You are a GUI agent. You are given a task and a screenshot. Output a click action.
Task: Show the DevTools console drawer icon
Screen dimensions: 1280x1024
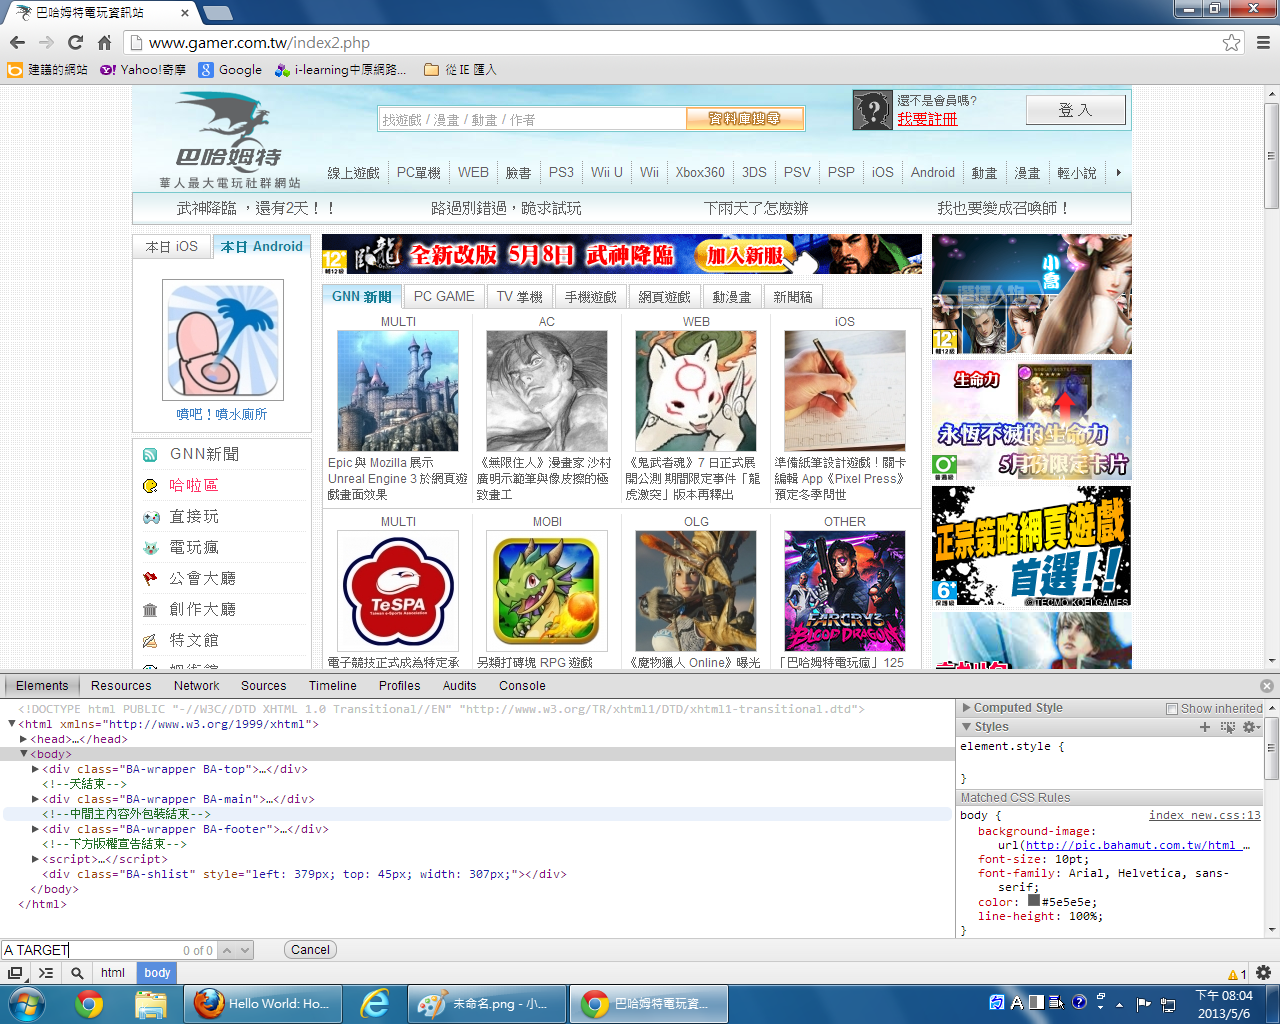pos(46,973)
